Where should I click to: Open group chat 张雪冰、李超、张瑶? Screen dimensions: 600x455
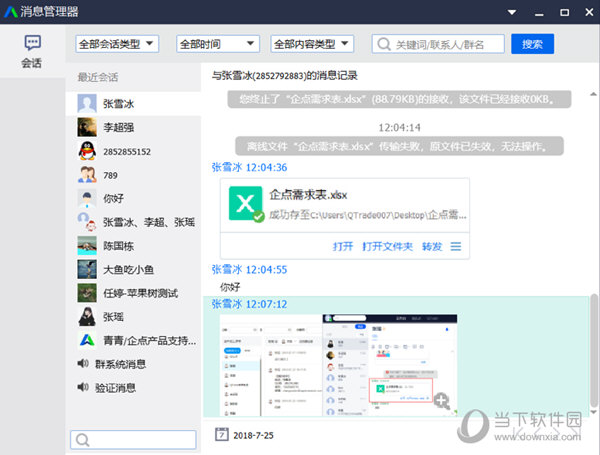(134, 222)
